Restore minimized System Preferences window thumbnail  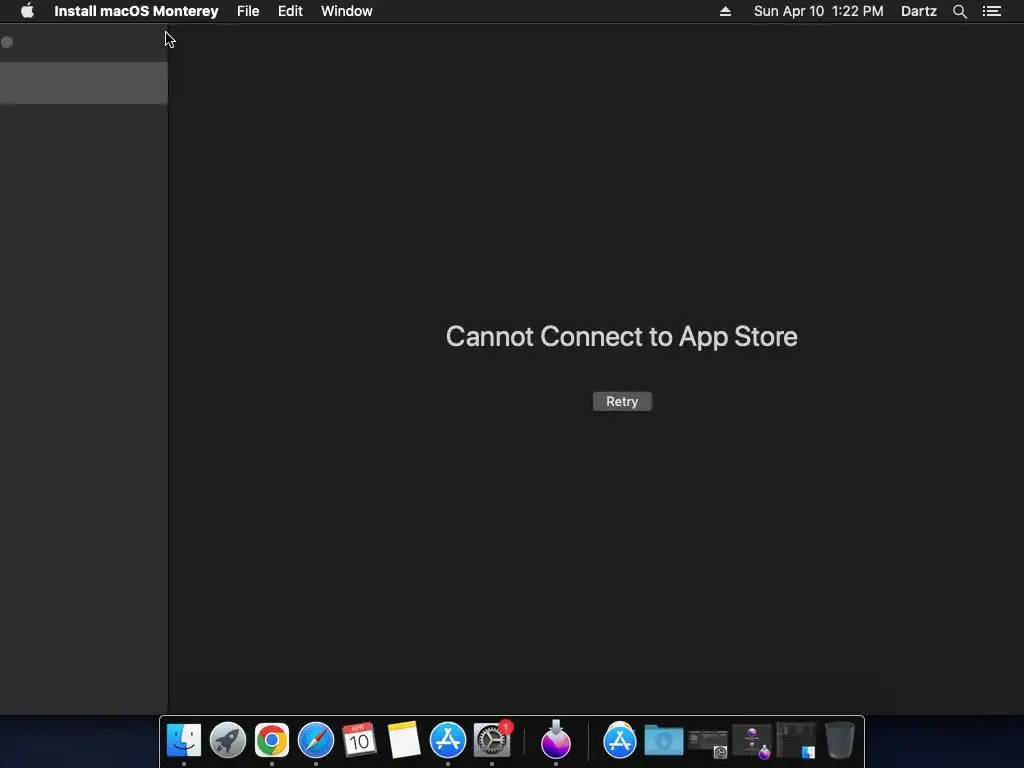[708, 743]
